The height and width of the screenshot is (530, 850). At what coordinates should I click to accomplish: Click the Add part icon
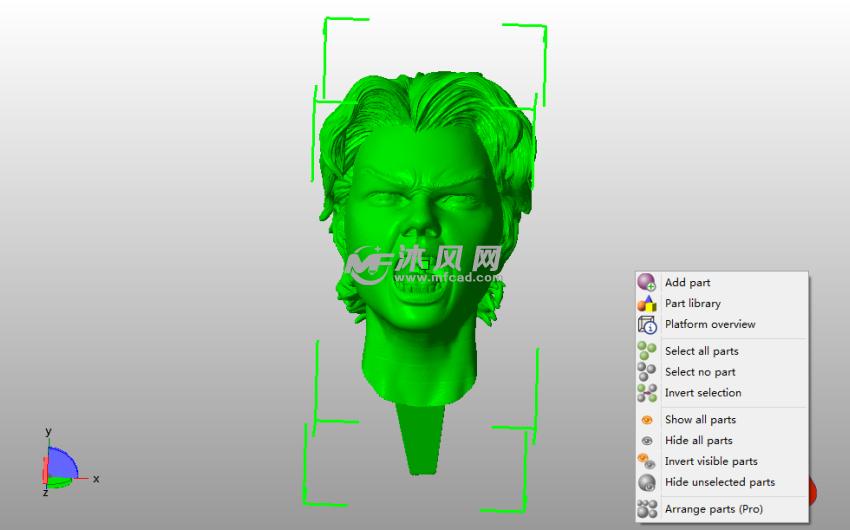[647, 283]
